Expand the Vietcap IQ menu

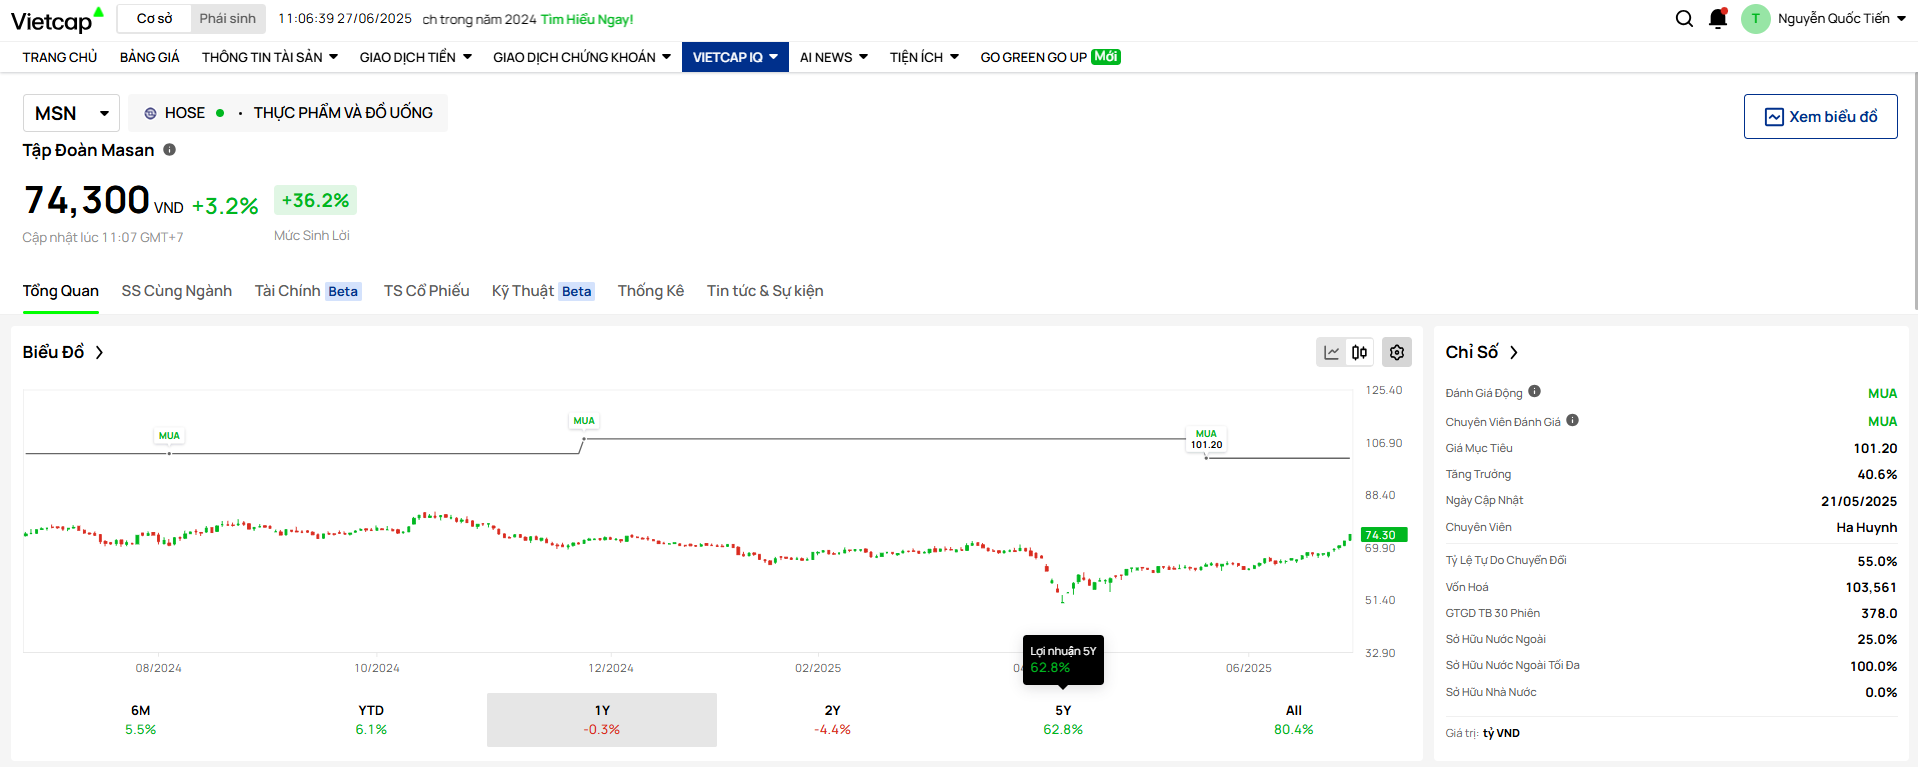click(x=735, y=57)
